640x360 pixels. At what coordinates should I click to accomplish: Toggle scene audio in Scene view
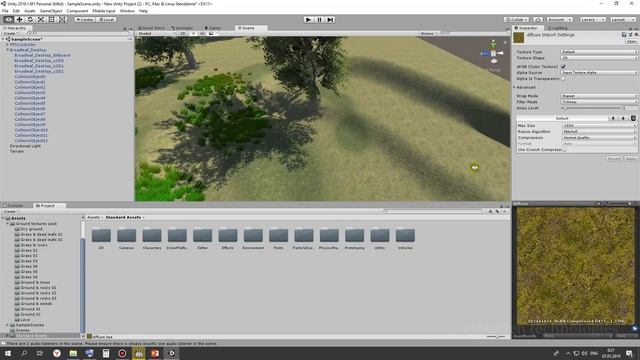[202, 33]
